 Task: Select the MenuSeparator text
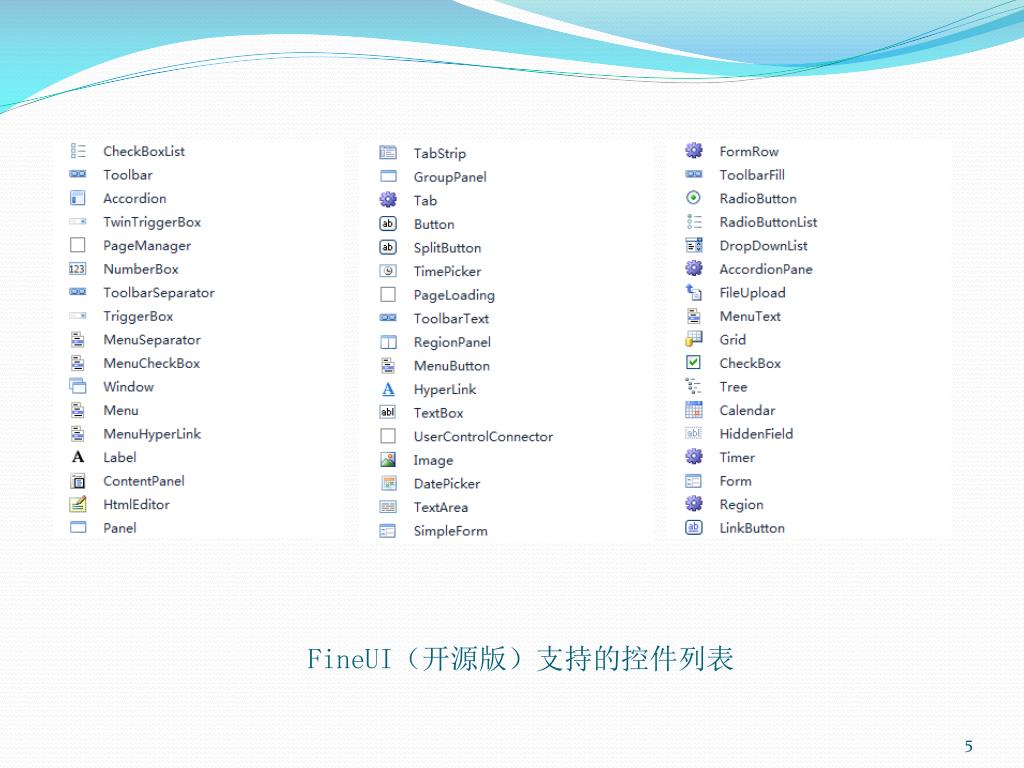pyautogui.click(x=152, y=340)
